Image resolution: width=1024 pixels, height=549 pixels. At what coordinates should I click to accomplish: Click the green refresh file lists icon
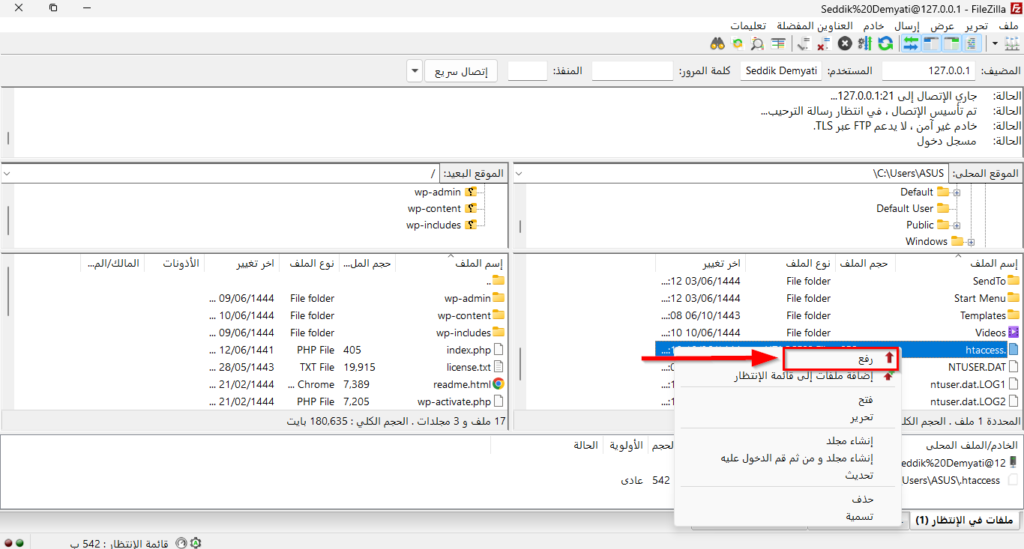click(885, 44)
